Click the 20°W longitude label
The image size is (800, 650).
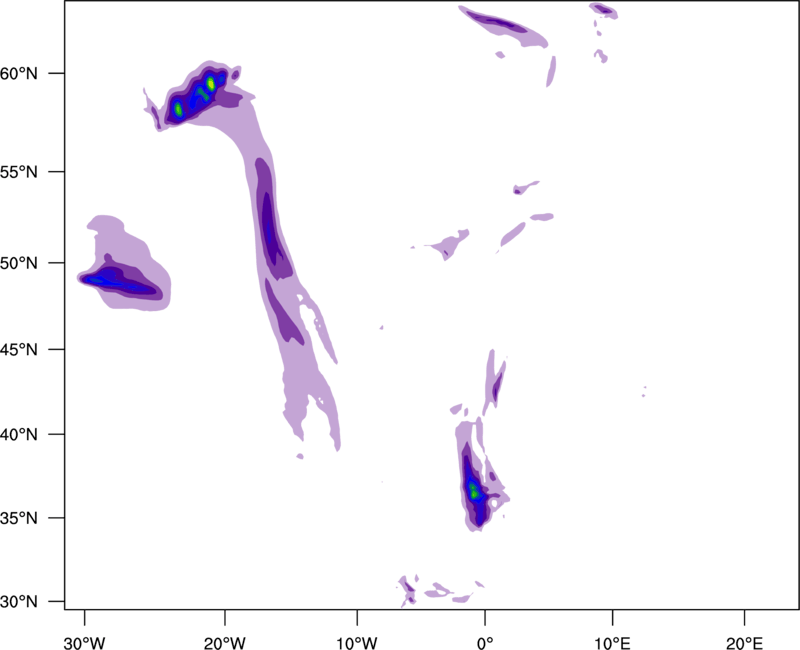225,643
